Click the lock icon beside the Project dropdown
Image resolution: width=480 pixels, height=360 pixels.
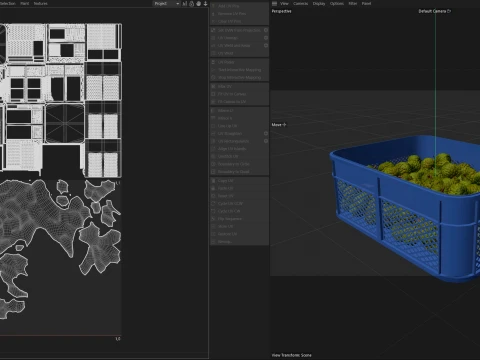(x=192, y=4)
